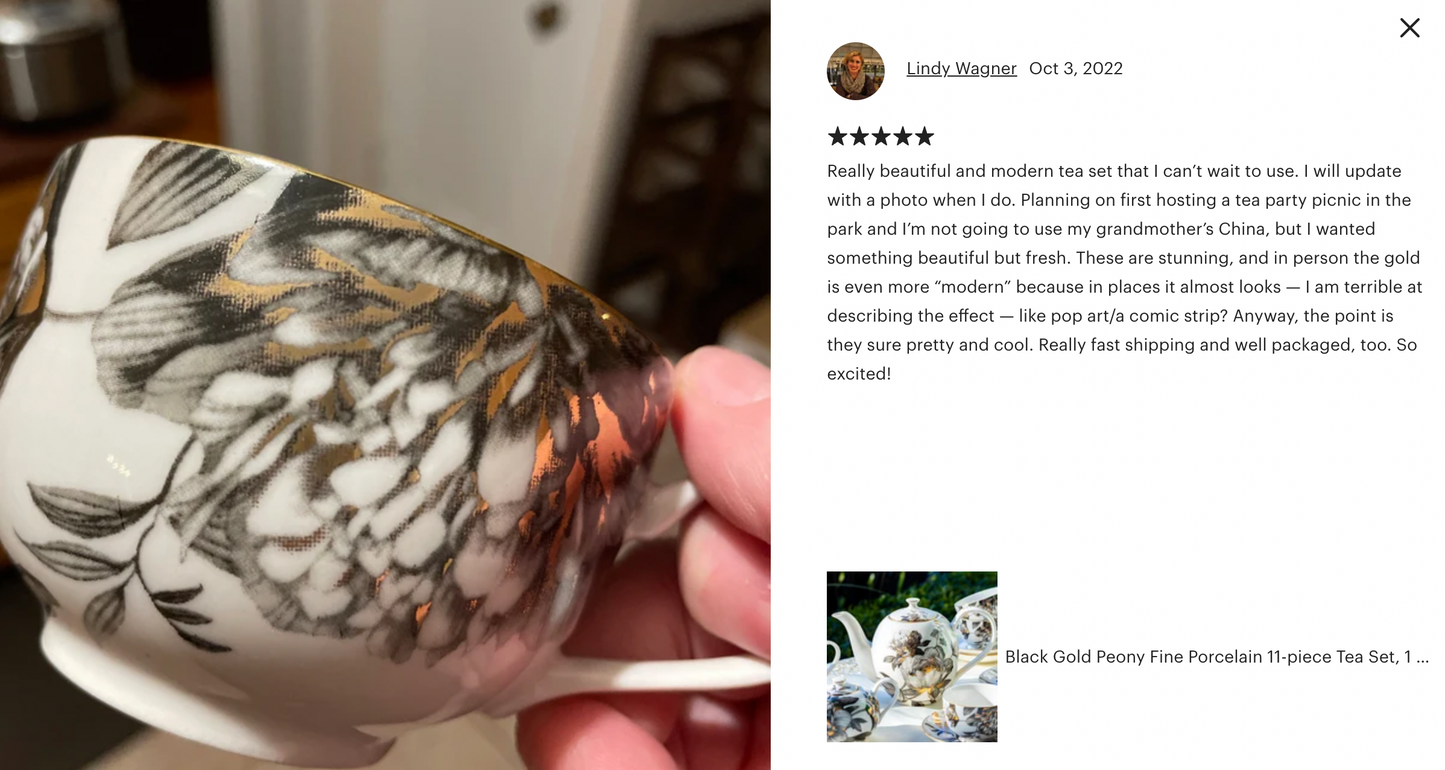
Task: Click the fifth star of the rating
Action: pos(924,136)
